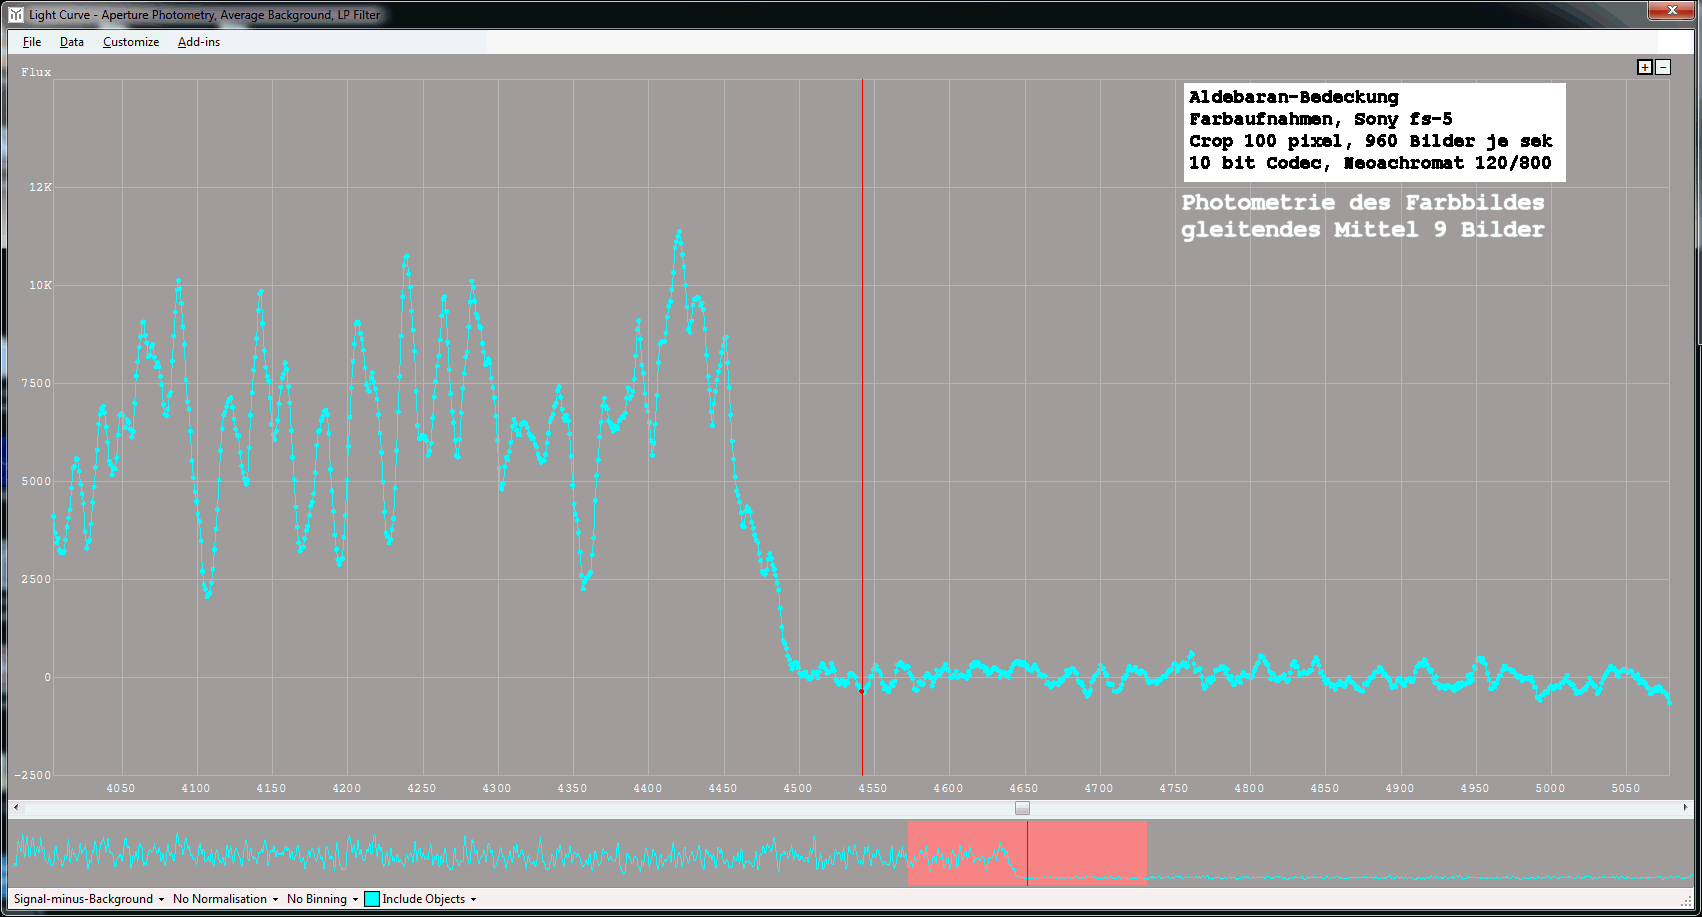Image resolution: width=1702 pixels, height=917 pixels.
Task: Expand the Signal-minus-Background dropdown
Action: pyautogui.click(x=89, y=899)
